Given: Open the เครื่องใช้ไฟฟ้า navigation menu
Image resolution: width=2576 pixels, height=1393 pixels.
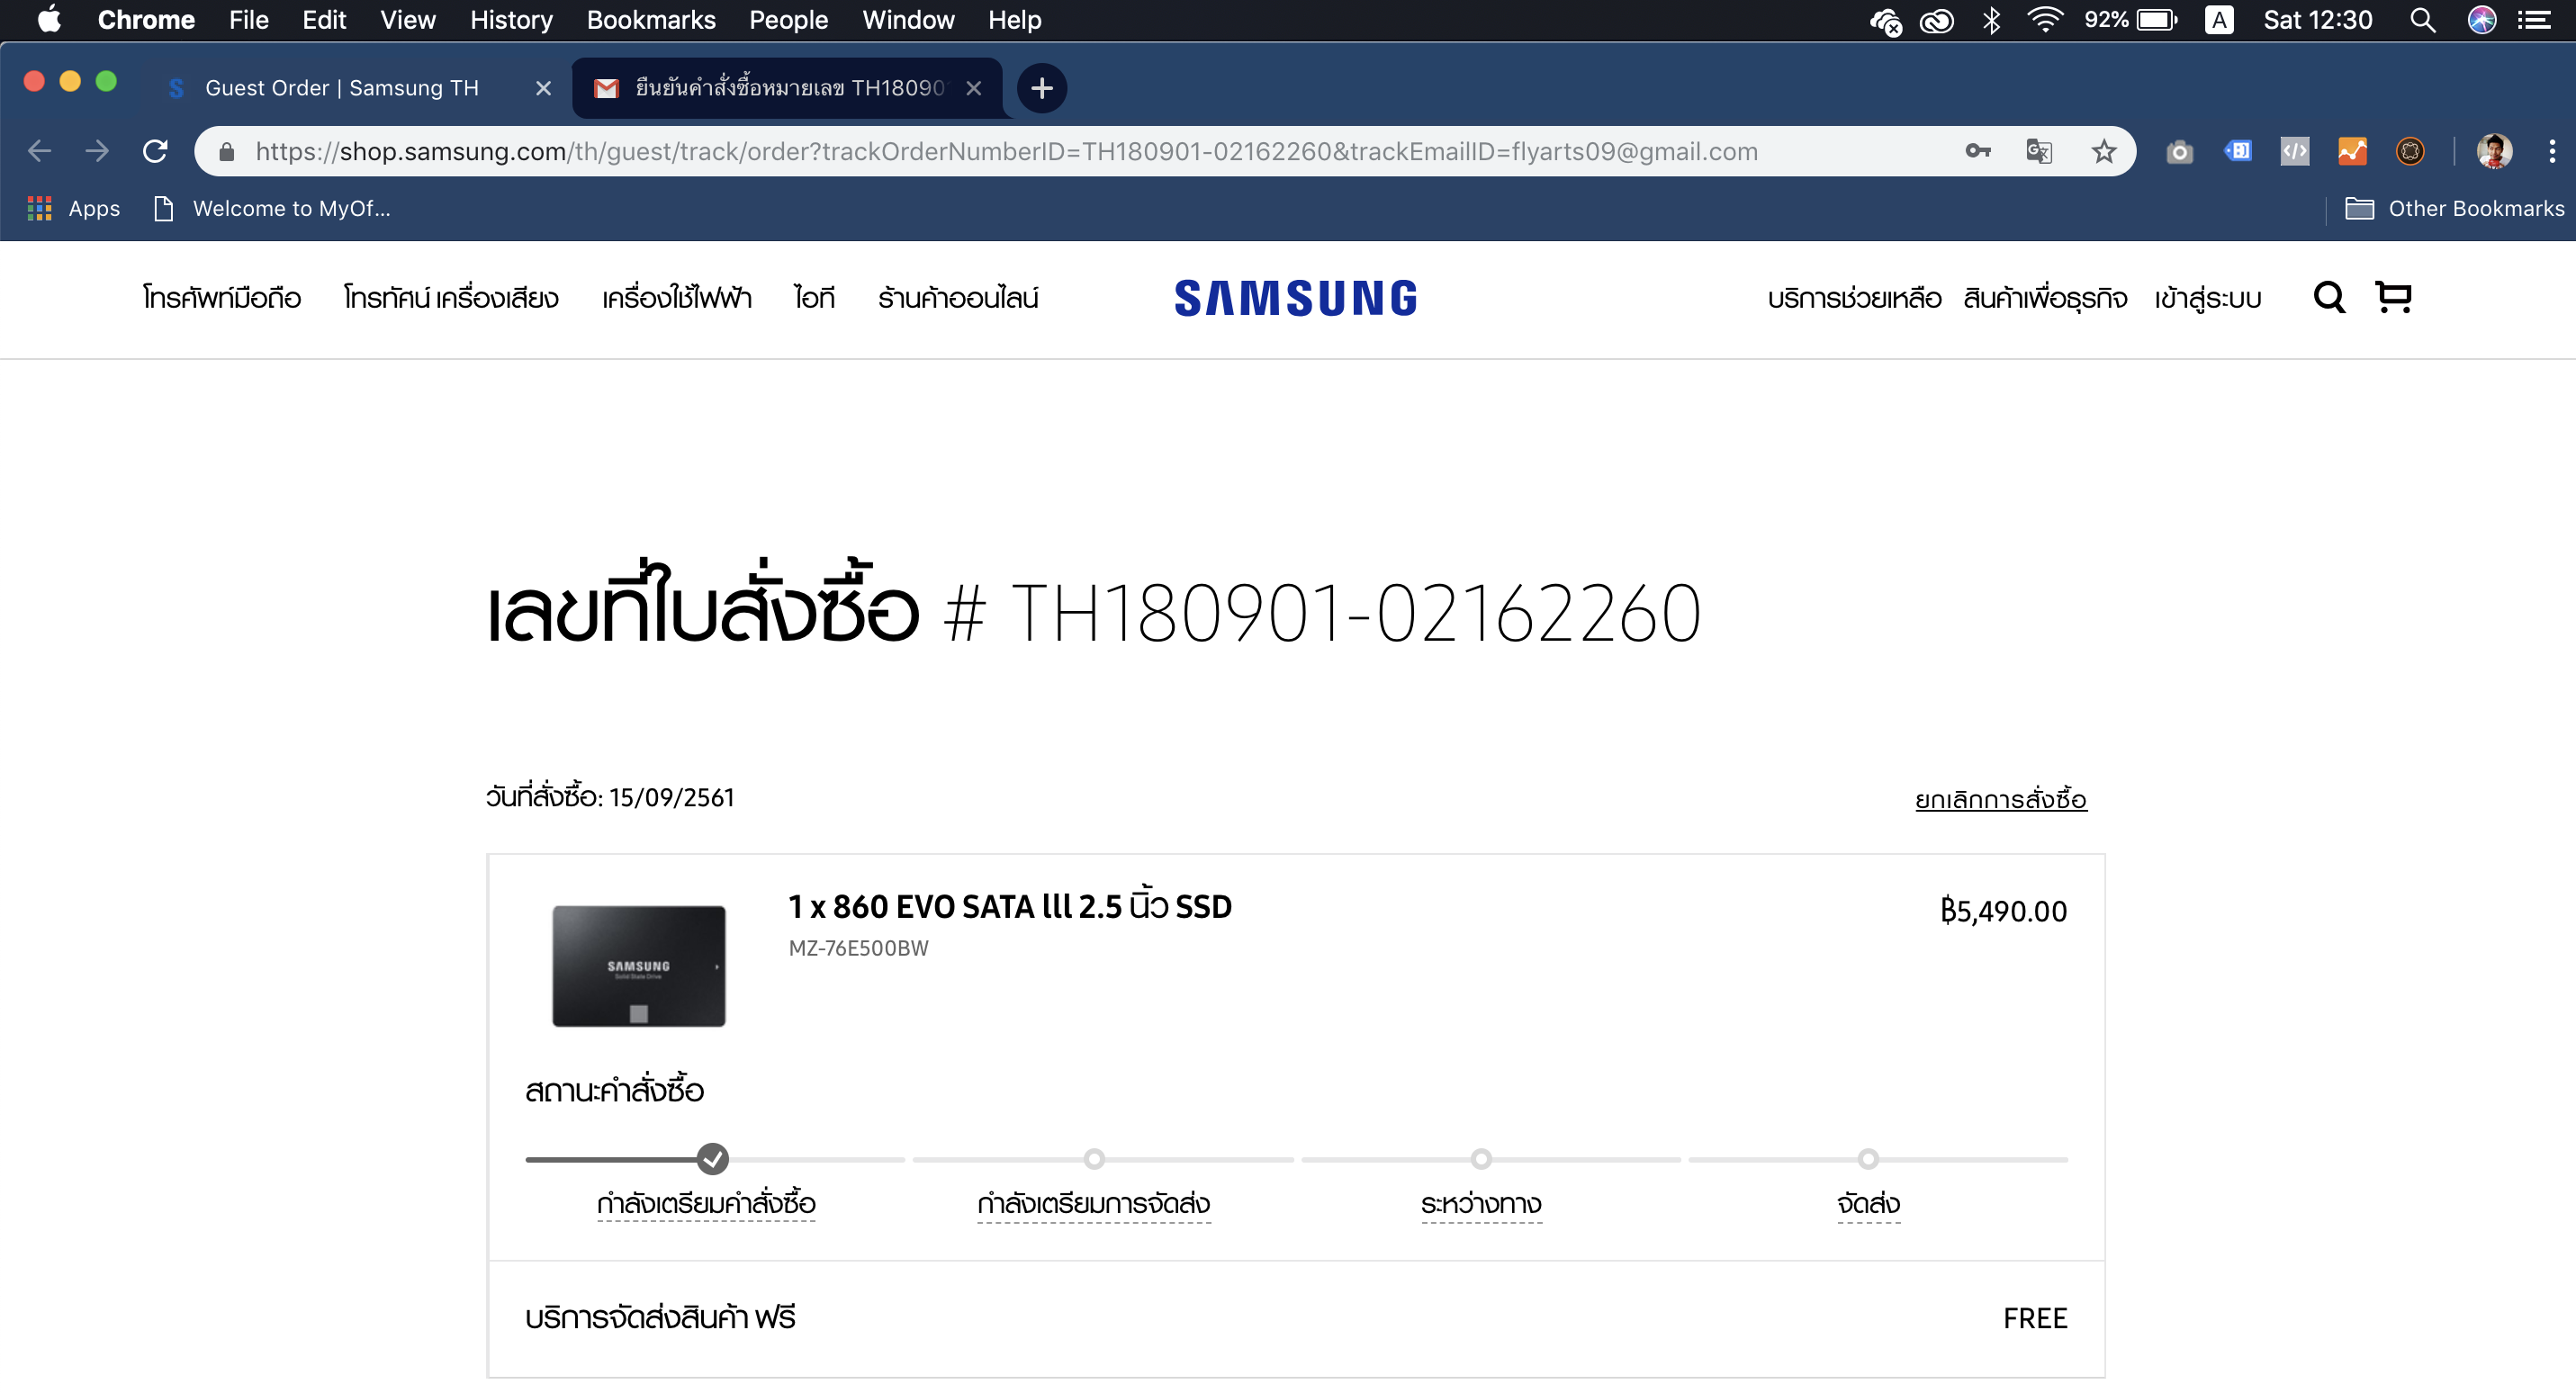Looking at the screenshot, I should tap(676, 297).
